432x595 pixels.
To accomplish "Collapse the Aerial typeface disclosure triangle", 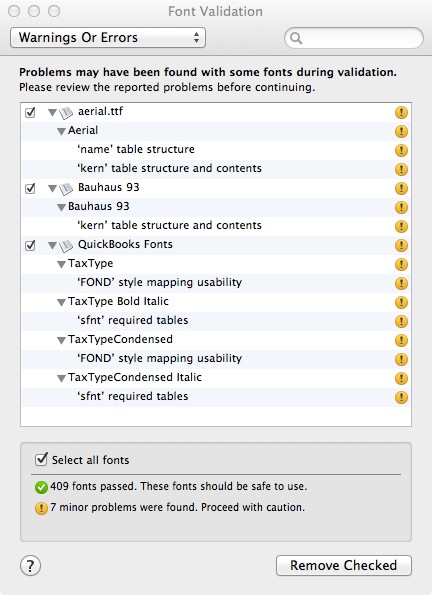I will (x=61, y=132).
